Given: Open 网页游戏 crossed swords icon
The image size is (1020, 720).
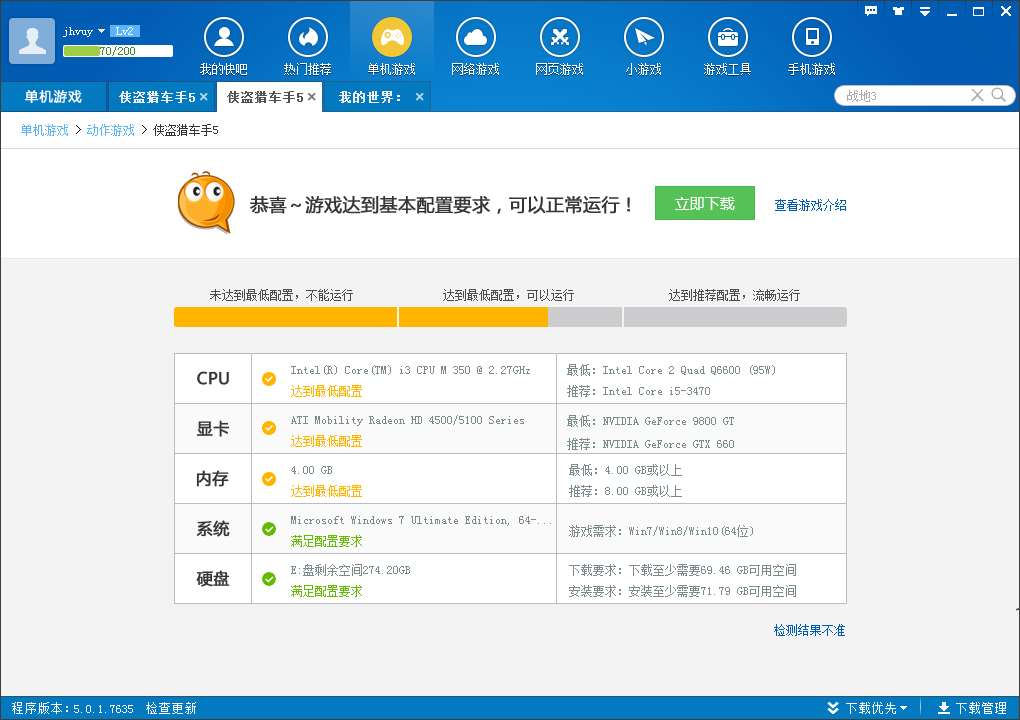Looking at the screenshot, I should (x=559, y=38).
